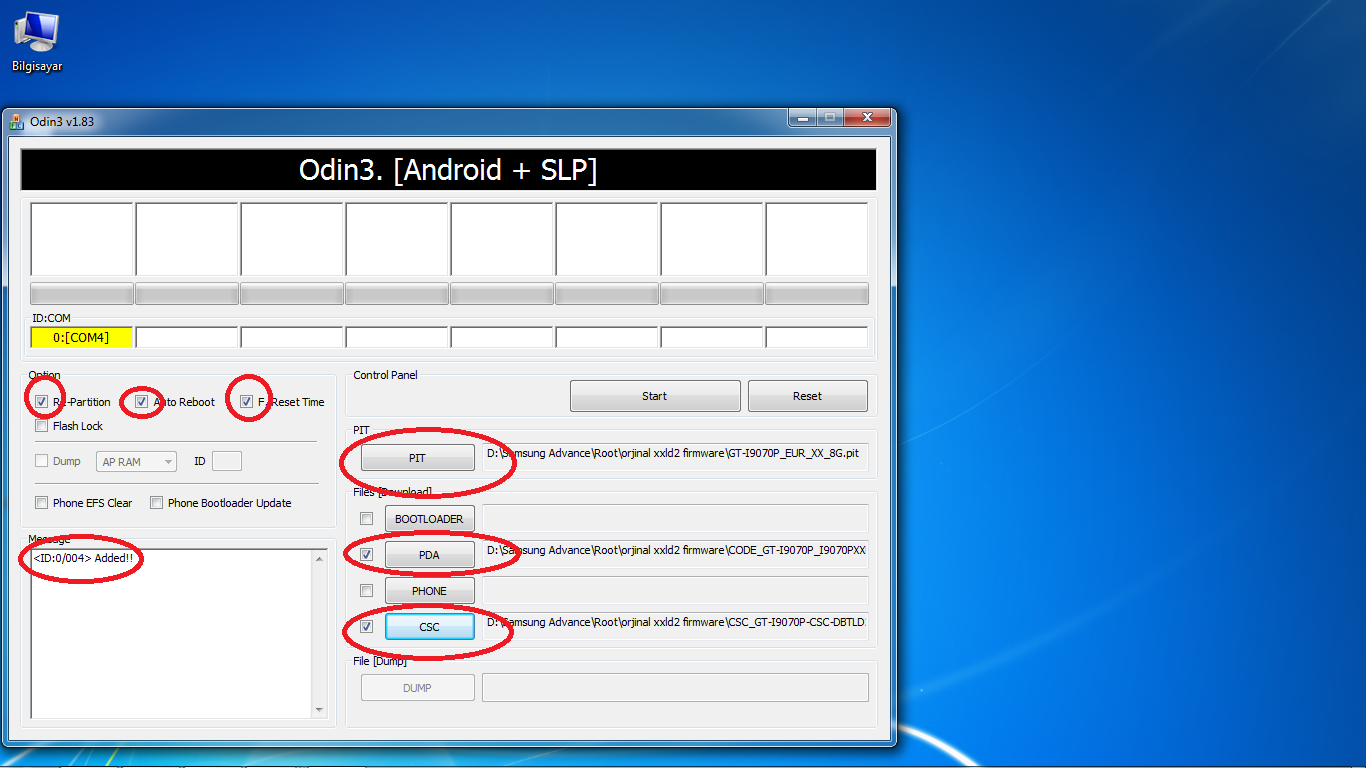This screenshot has height=768, width=1366.
Task: Check the PHONE file checkbox
Action: click(367, 590)
